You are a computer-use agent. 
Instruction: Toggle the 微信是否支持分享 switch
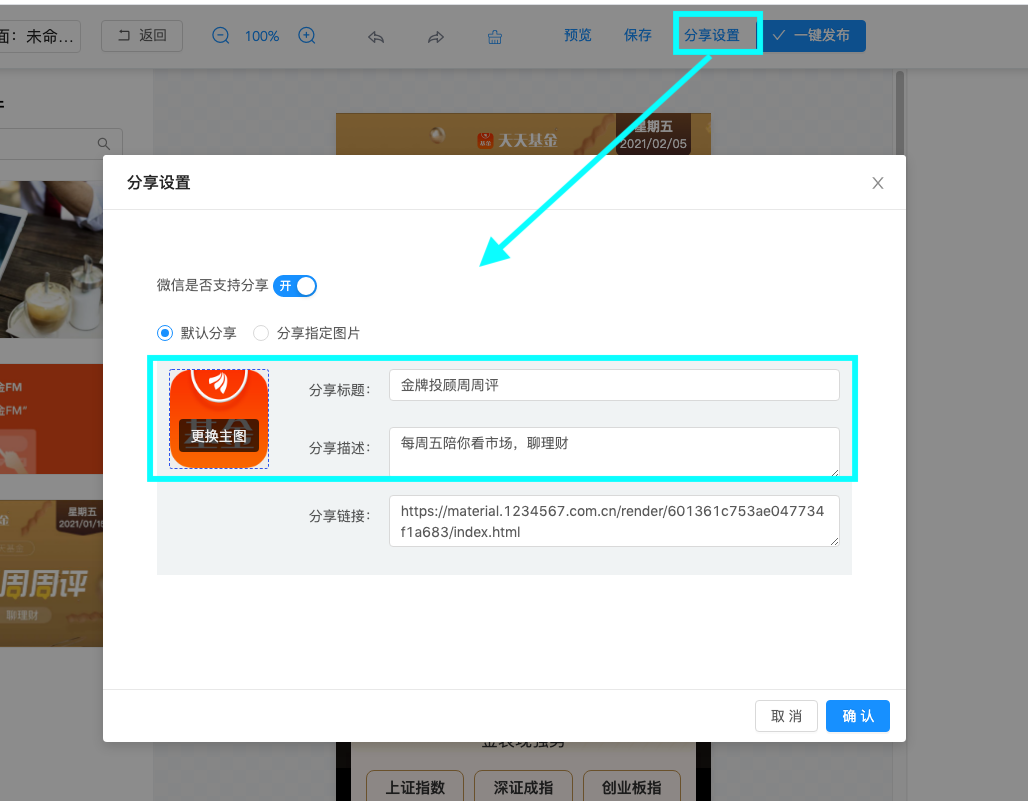[x=295, y=286]
